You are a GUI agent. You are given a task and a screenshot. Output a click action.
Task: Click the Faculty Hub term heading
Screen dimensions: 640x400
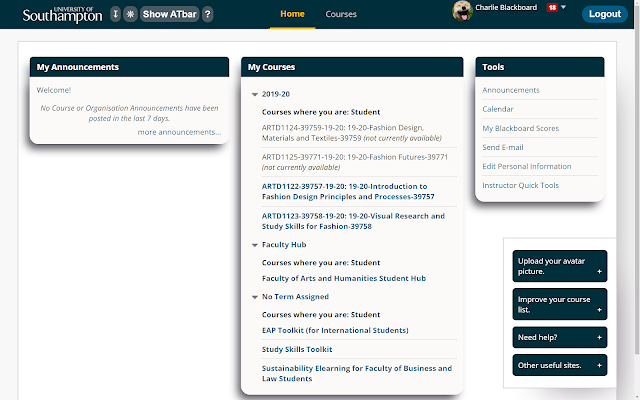(x=284, y=244)
